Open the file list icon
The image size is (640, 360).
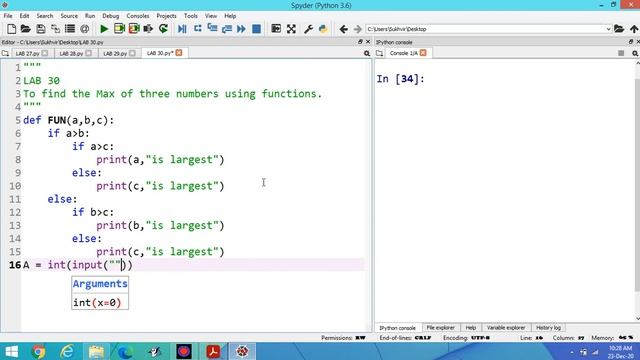(70, 29)
